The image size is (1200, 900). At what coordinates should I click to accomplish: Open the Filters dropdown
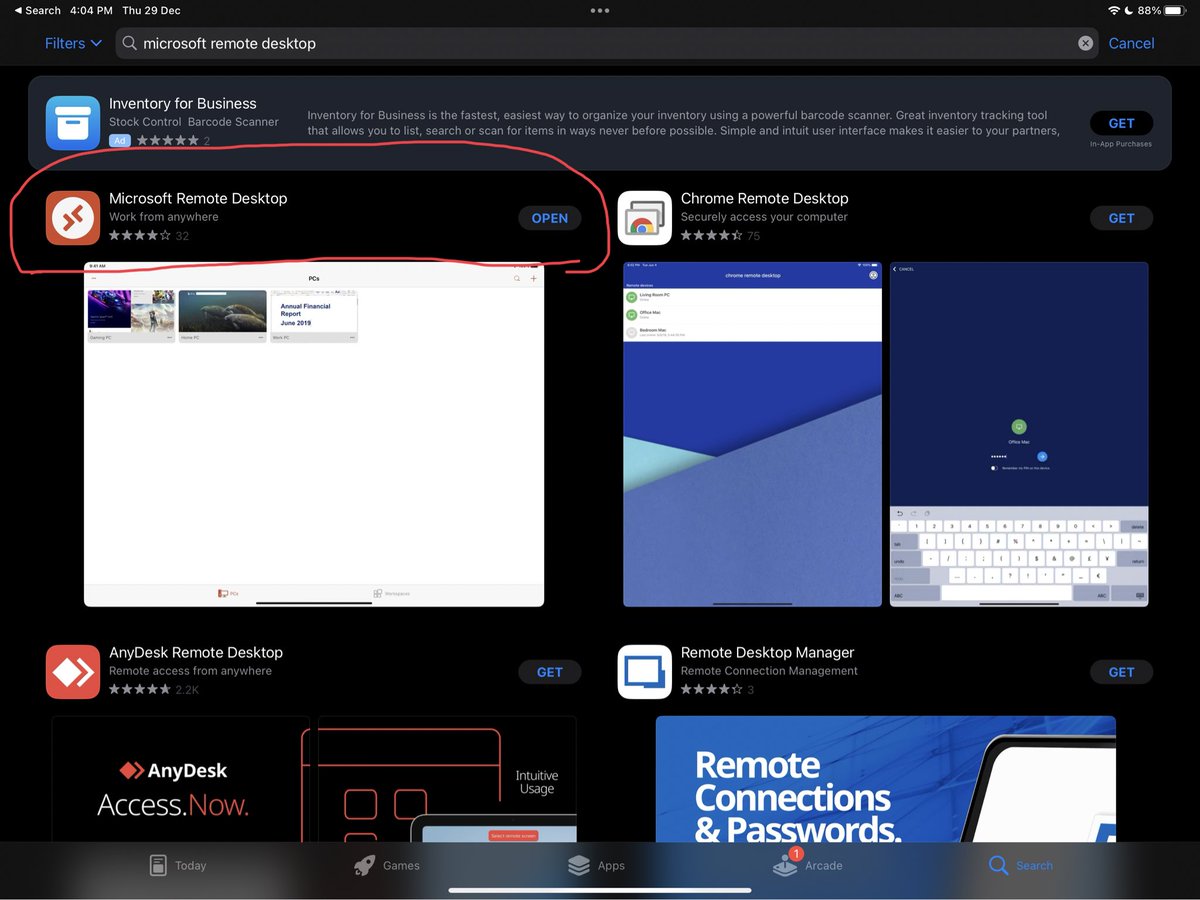tap(73, 43)
